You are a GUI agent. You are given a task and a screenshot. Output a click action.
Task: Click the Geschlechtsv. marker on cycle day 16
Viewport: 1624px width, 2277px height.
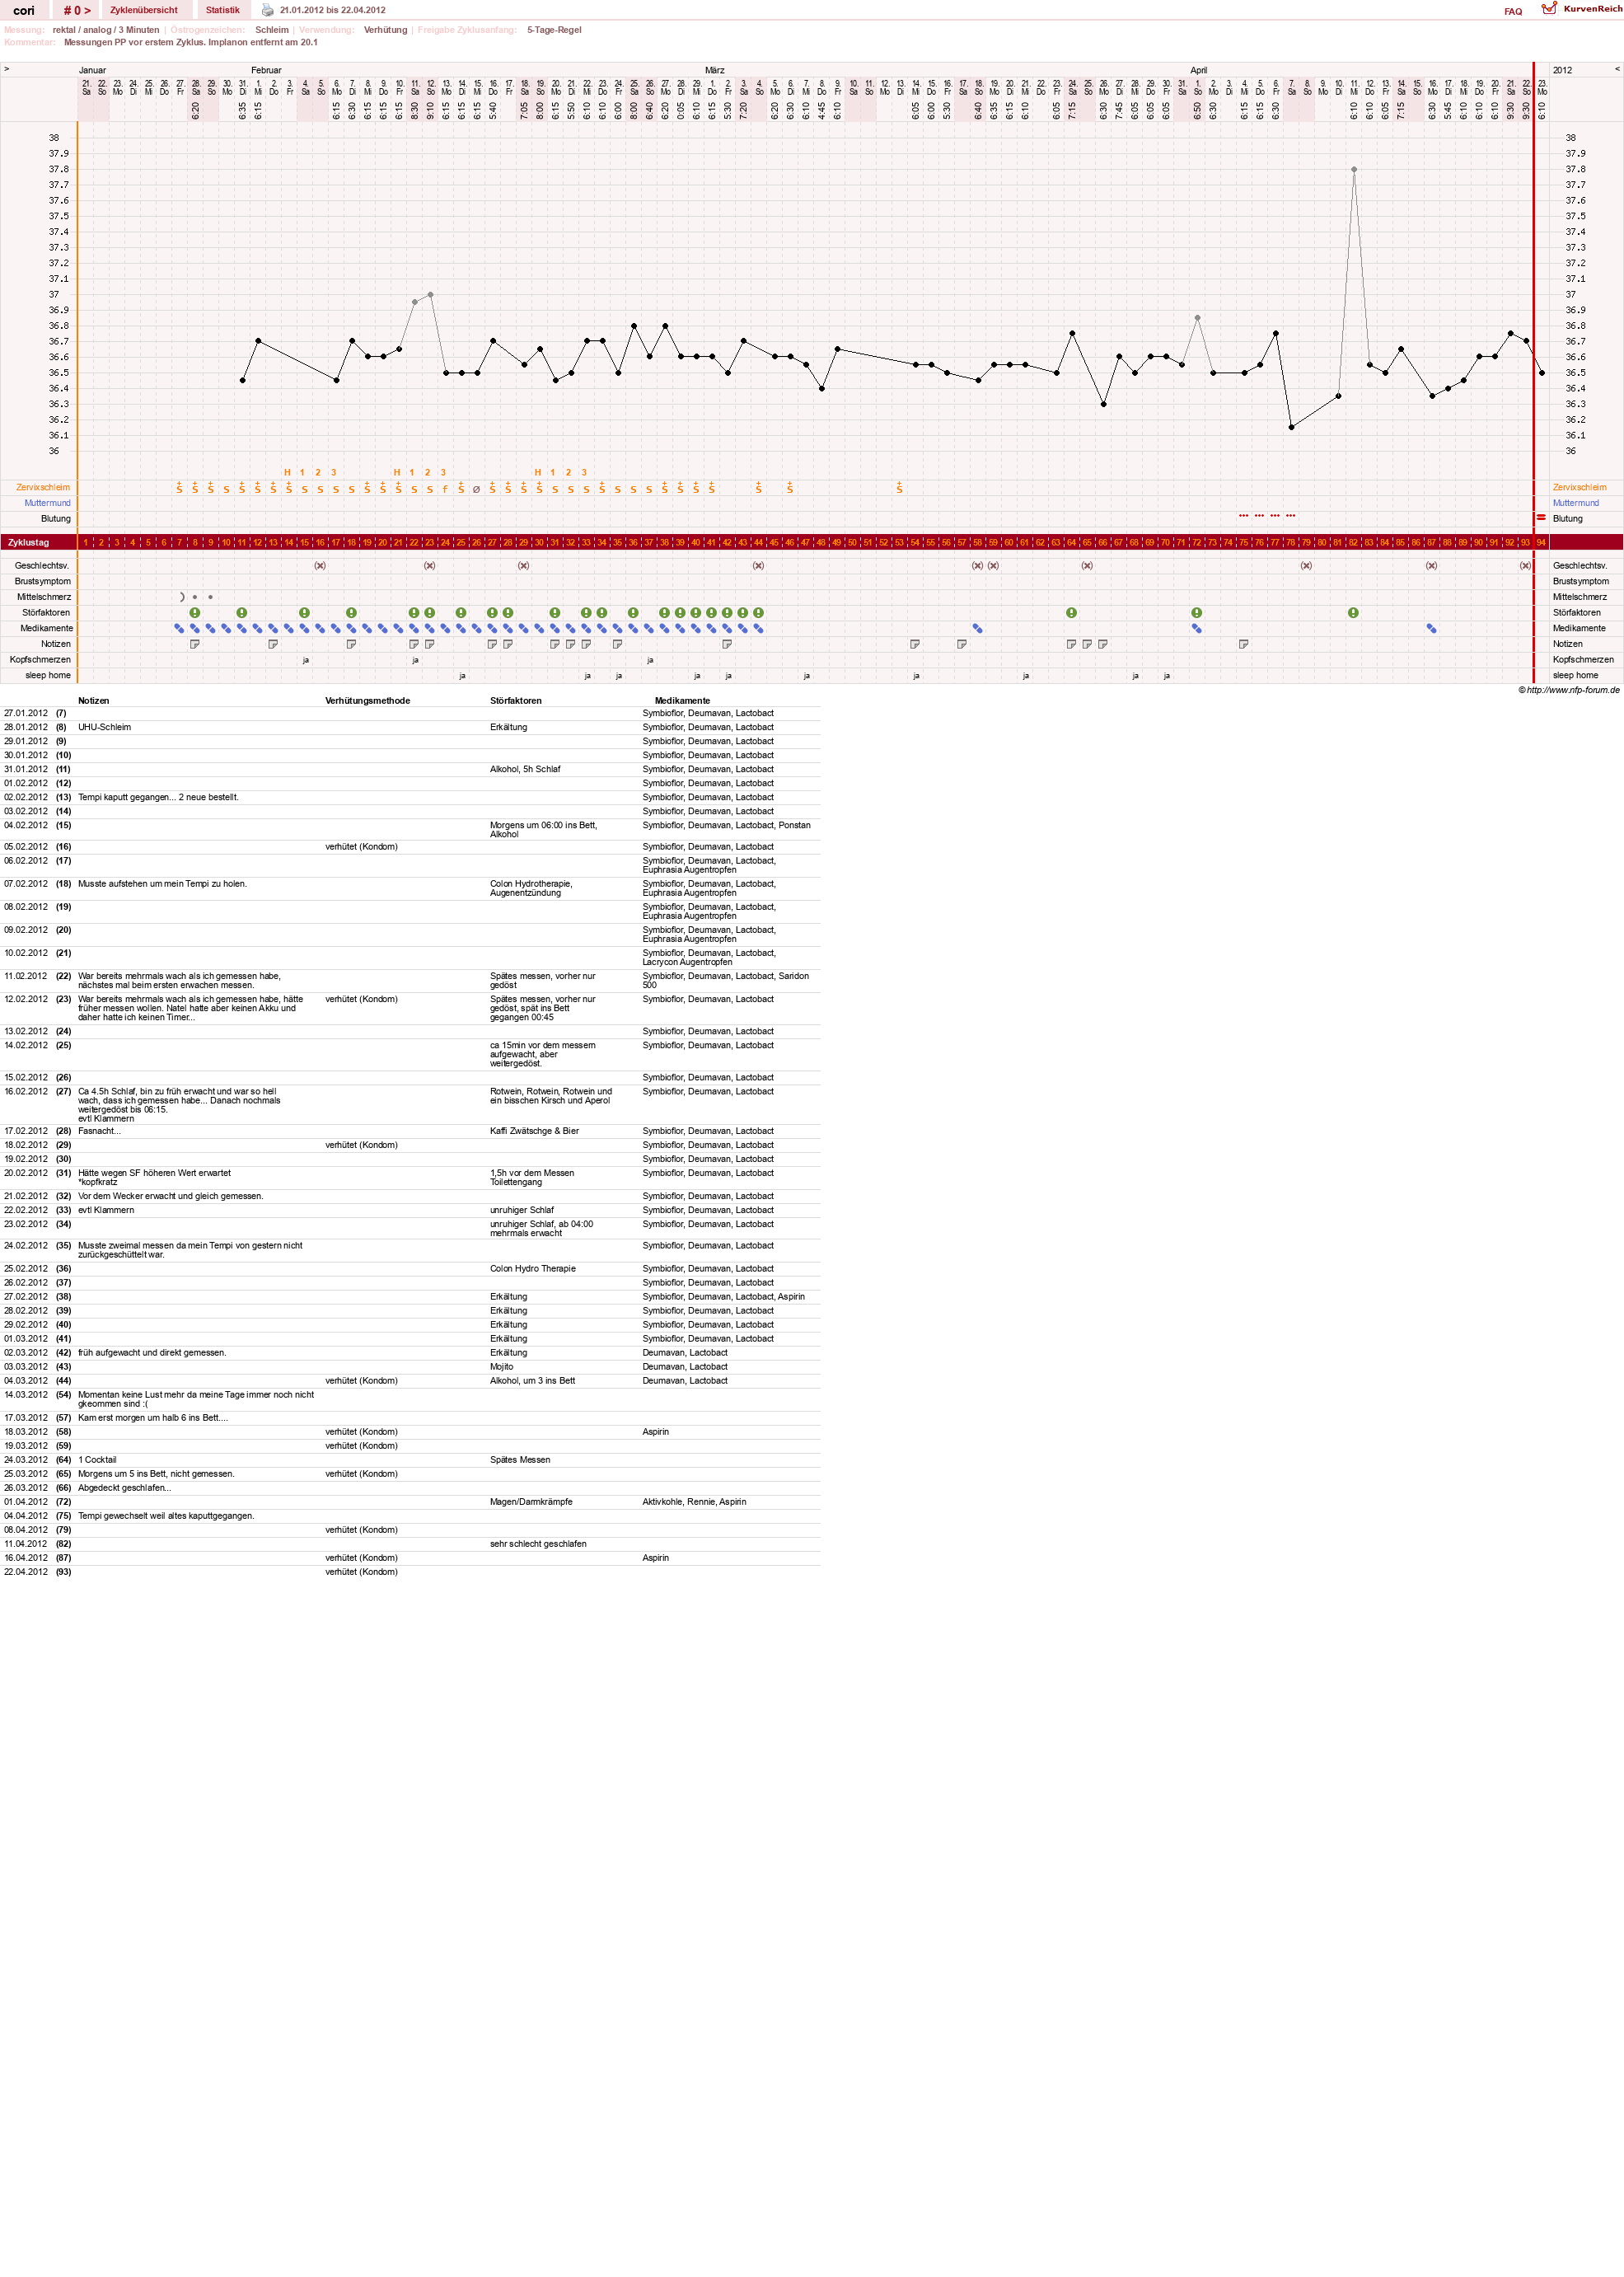pos(320,566)
